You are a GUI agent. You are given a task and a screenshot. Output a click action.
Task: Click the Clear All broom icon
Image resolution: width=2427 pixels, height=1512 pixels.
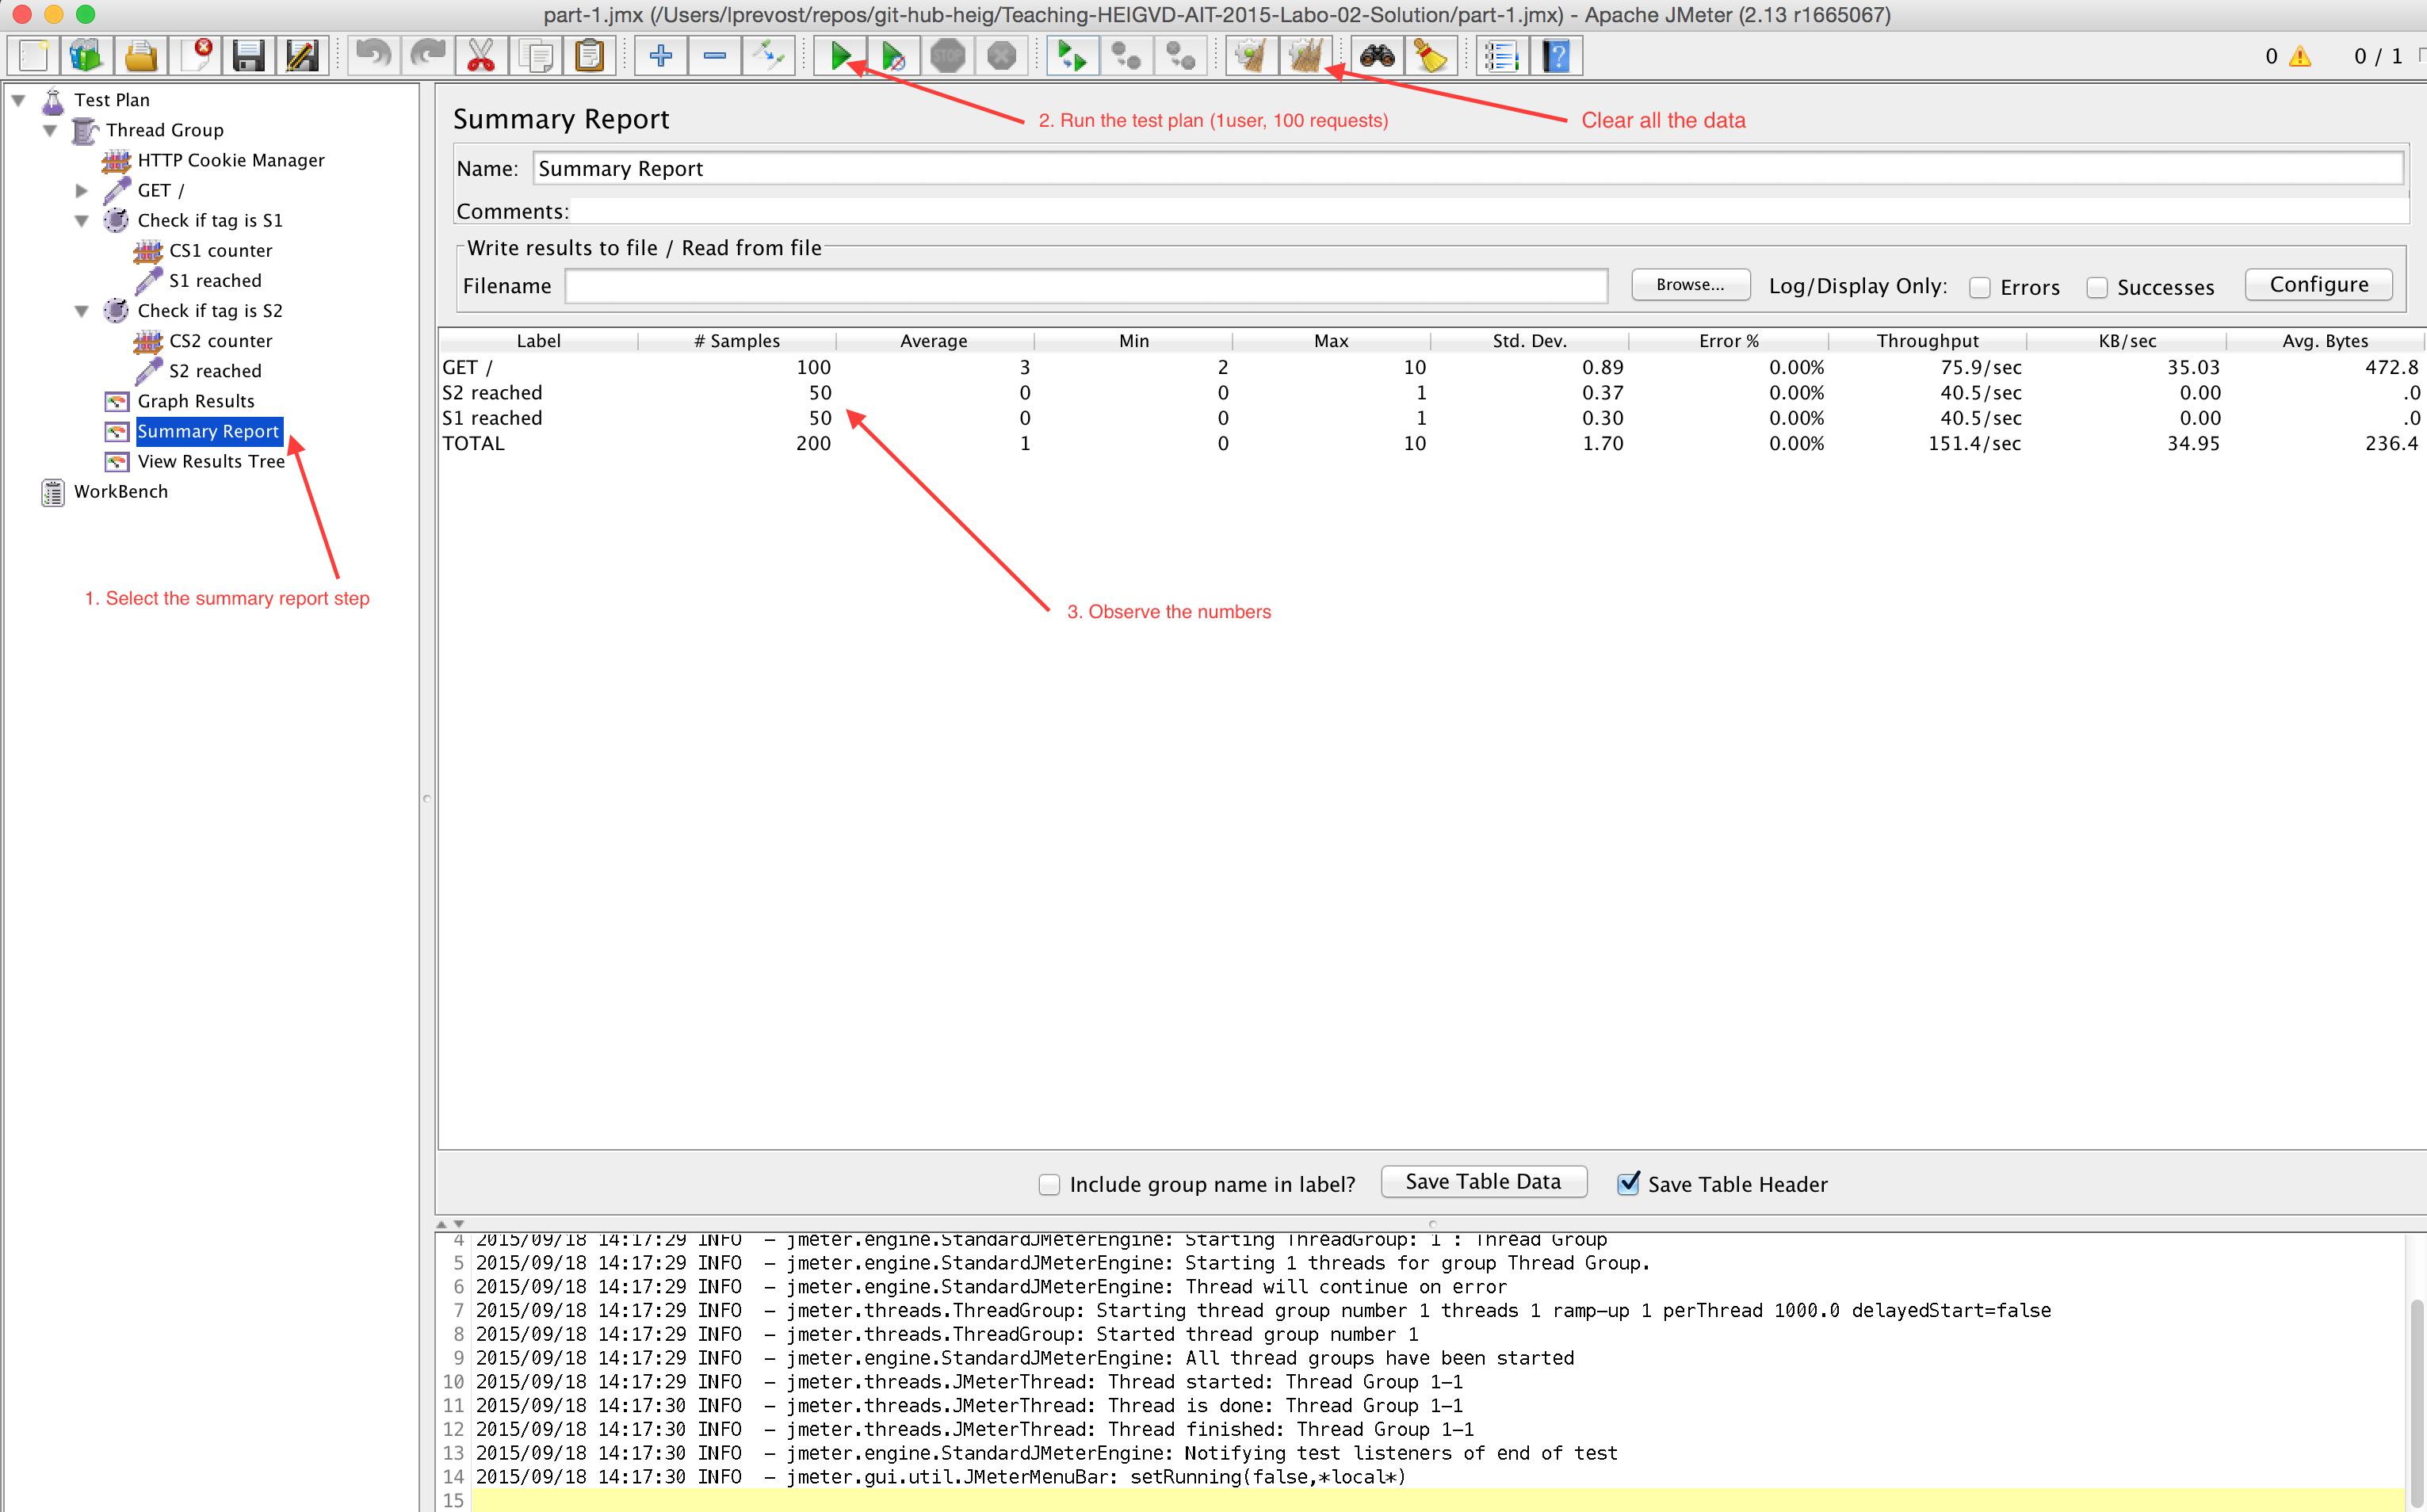[x=1305, y=56]
